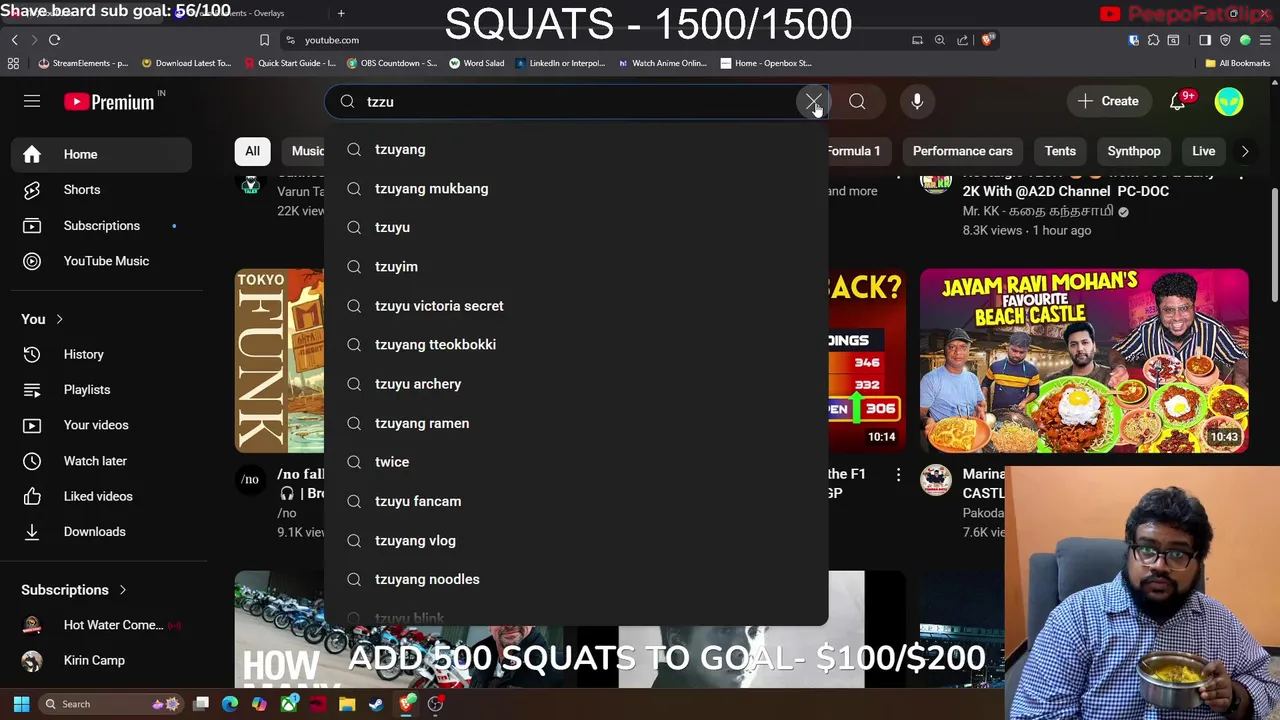The height and width of the screenshot is (720, 1280).
Task: Choose the "tzuyang mukbang" suggestion
Action: [576, 188]
